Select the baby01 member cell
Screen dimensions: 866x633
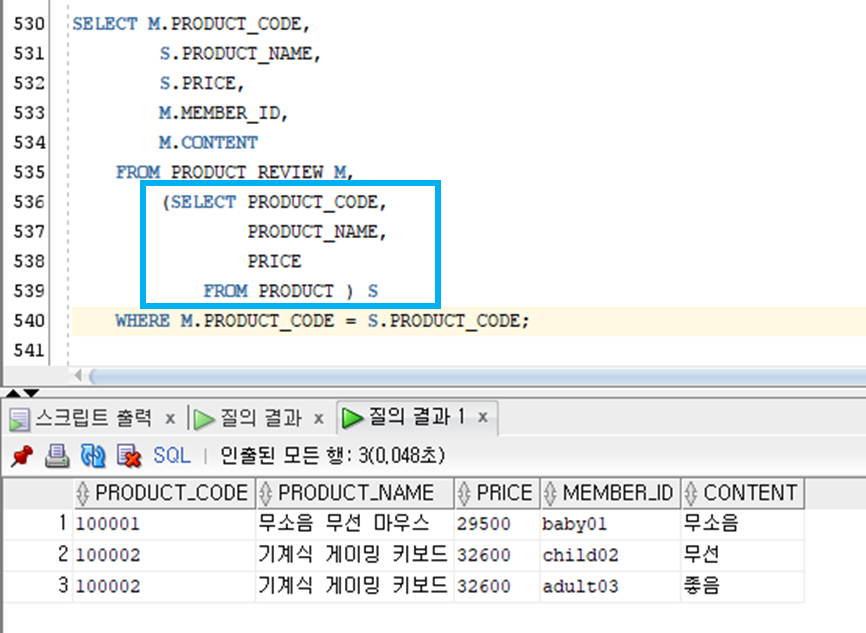tap(610, 524)
